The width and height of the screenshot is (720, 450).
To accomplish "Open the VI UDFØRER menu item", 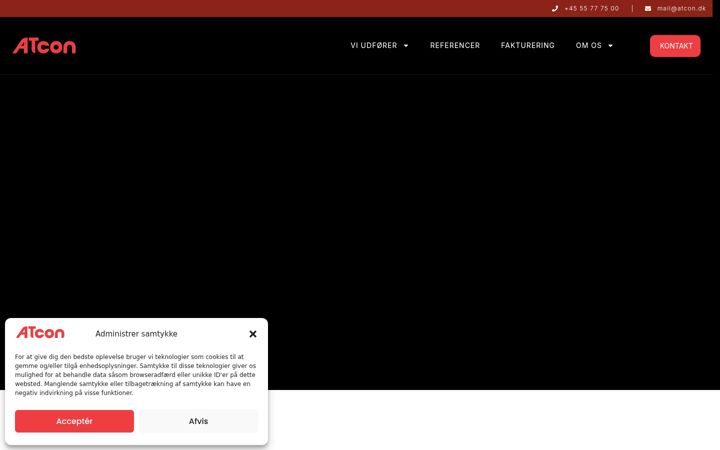I will click(x=374, y=45).
